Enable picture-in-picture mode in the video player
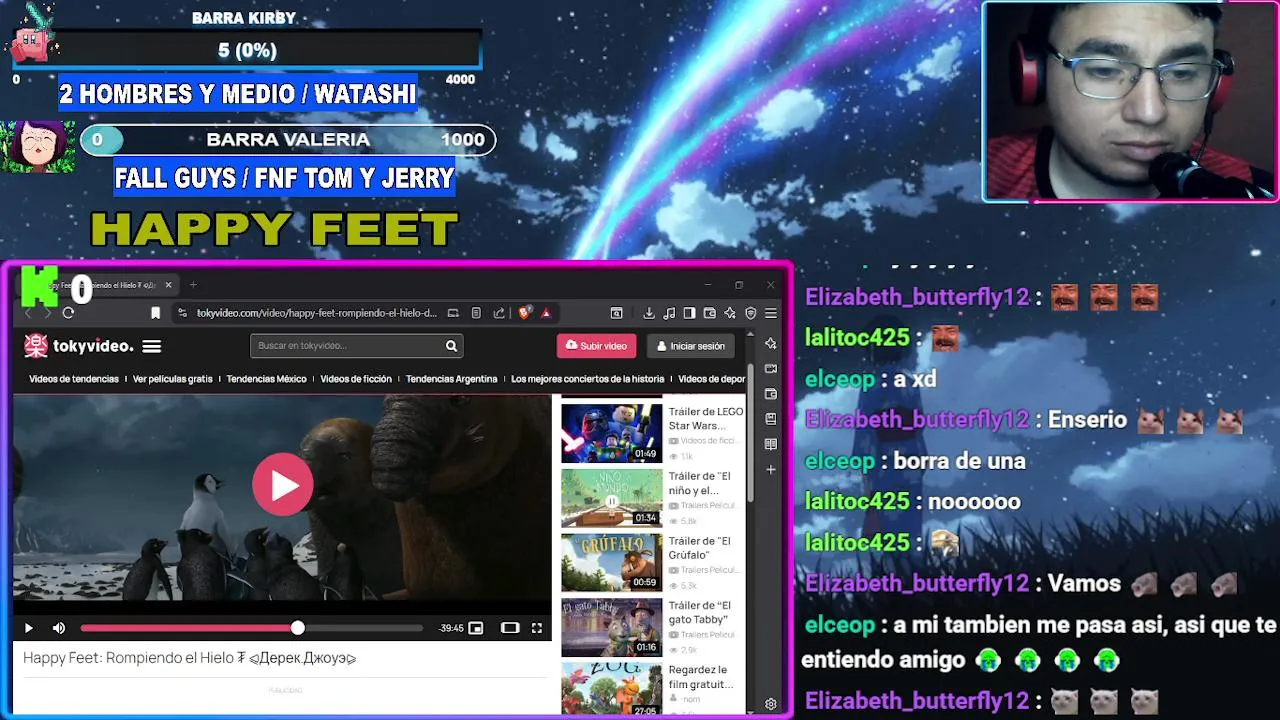This screenshot has height=720, width=1280. [476, 628]
